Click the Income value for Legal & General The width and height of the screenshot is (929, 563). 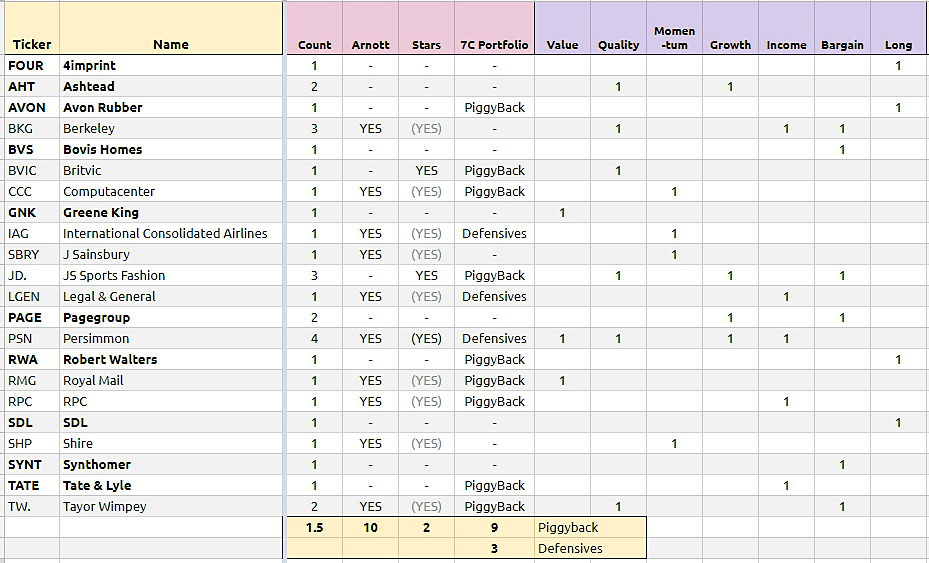click(x=786, y=296)
